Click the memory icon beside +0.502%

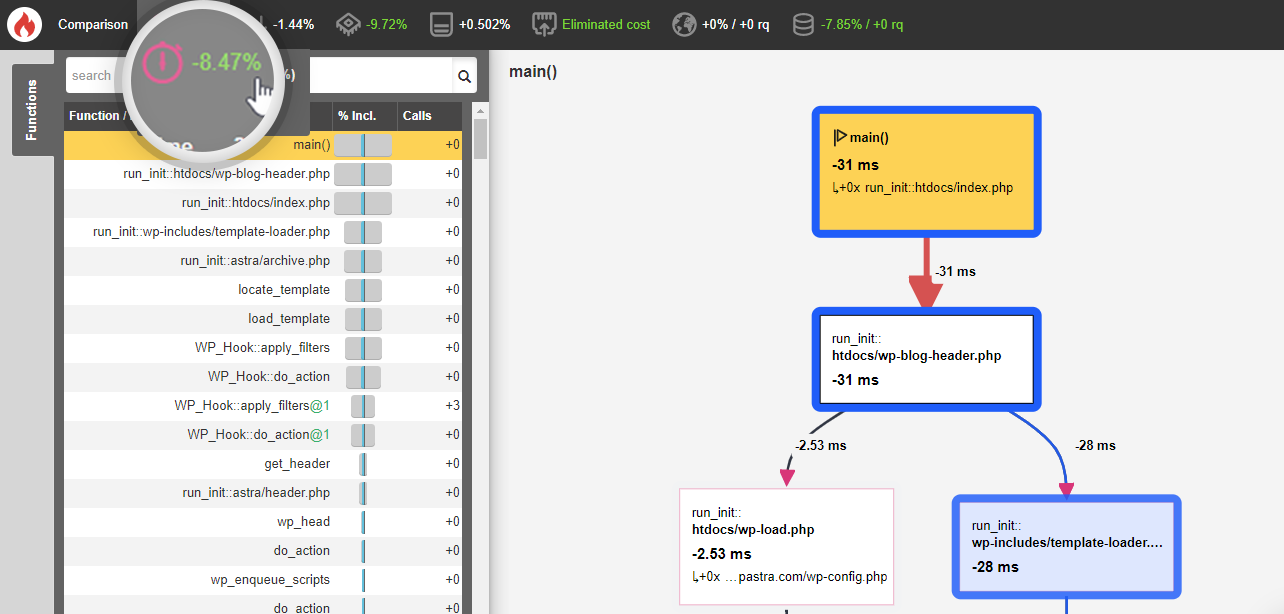(x=442, y=24)
